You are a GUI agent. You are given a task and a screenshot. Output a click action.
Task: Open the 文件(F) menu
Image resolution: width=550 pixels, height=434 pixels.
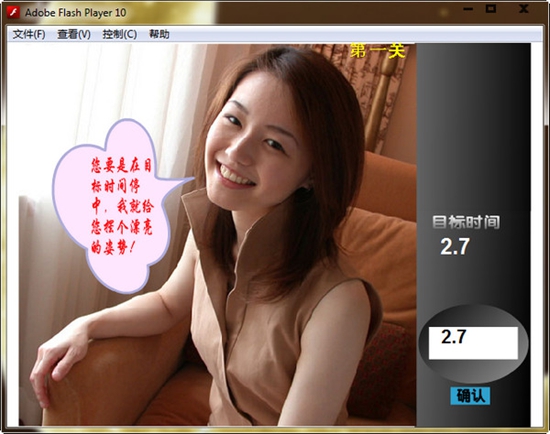coord(29,34)
